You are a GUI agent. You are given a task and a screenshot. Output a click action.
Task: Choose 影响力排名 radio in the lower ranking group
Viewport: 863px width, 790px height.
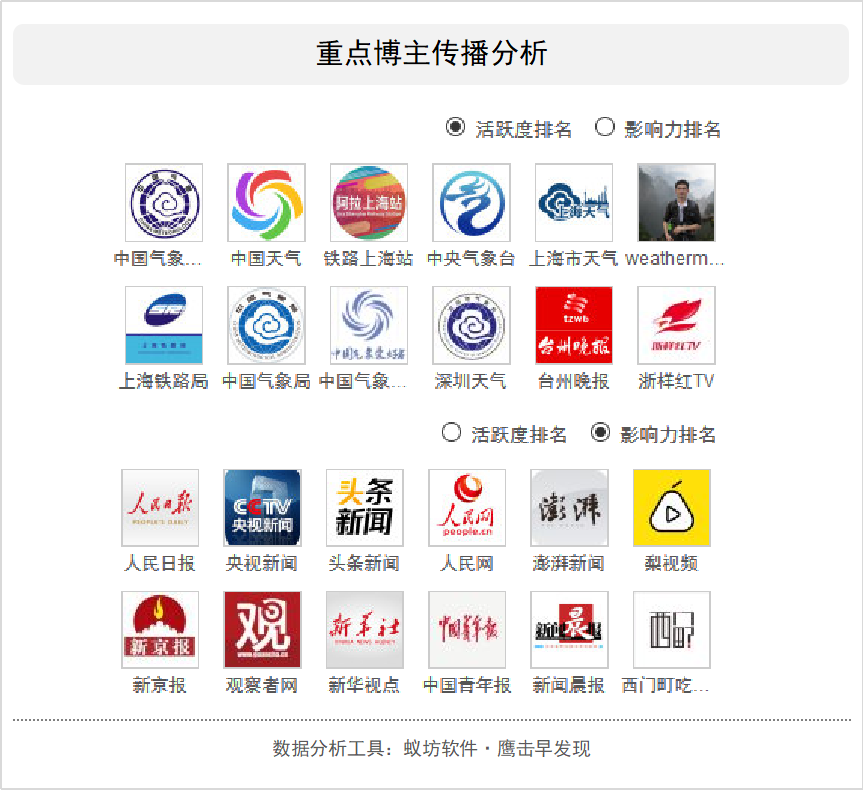(600, 433)
